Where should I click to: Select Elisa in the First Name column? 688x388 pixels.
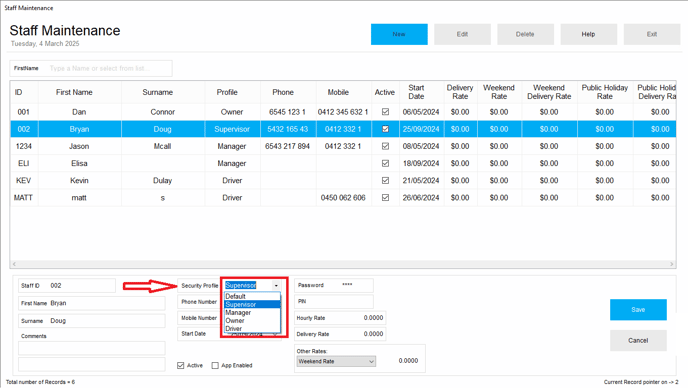pos(79,163)
